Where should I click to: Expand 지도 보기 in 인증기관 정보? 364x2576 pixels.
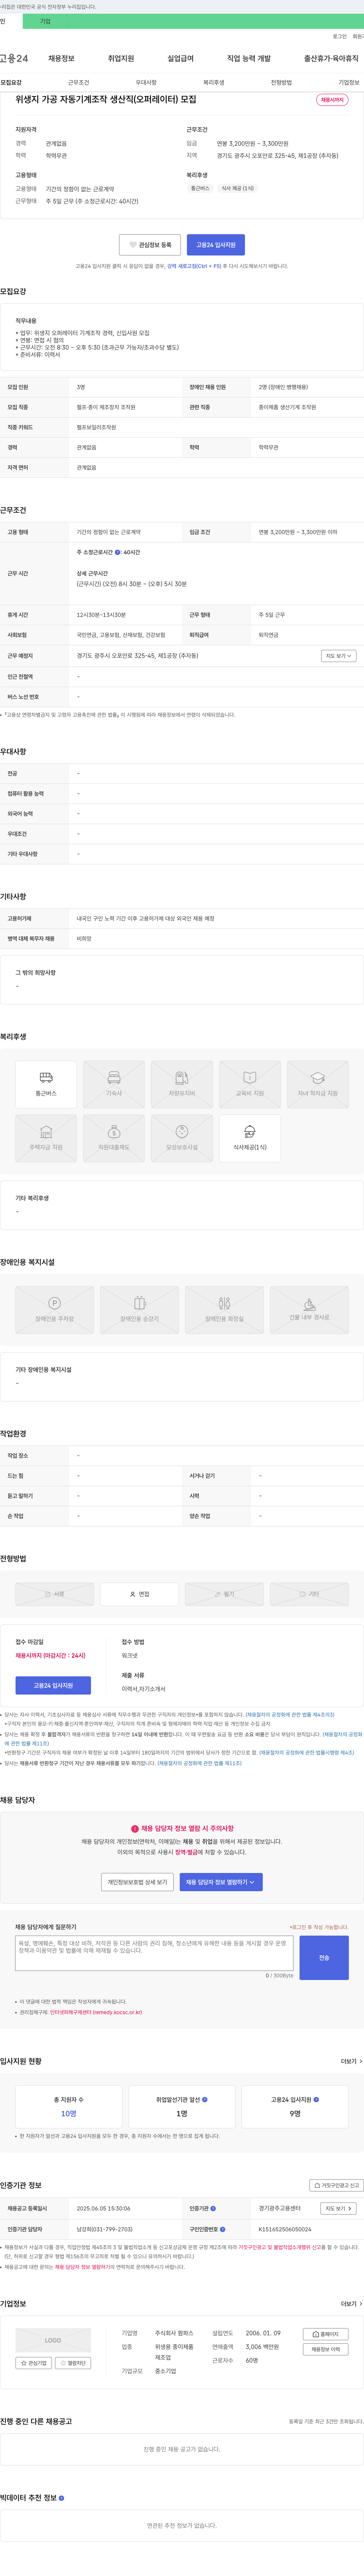(x=338, y=2208)
